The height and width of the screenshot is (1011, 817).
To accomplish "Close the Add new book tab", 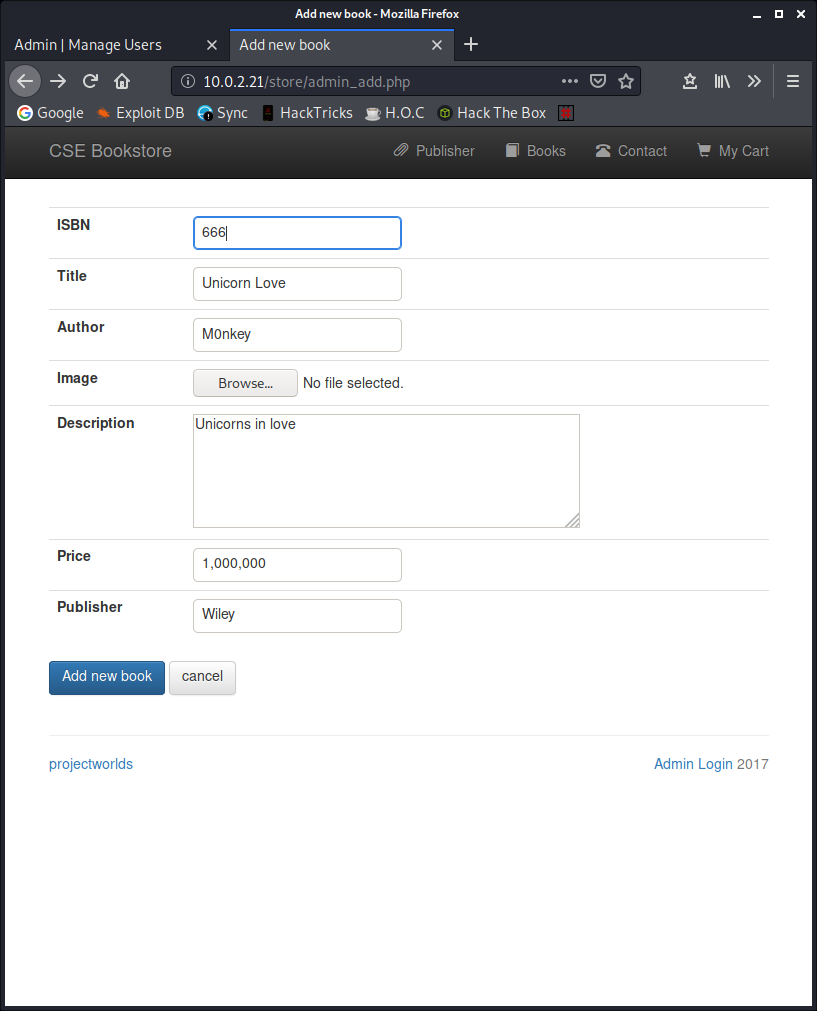I will pos(437,45).
